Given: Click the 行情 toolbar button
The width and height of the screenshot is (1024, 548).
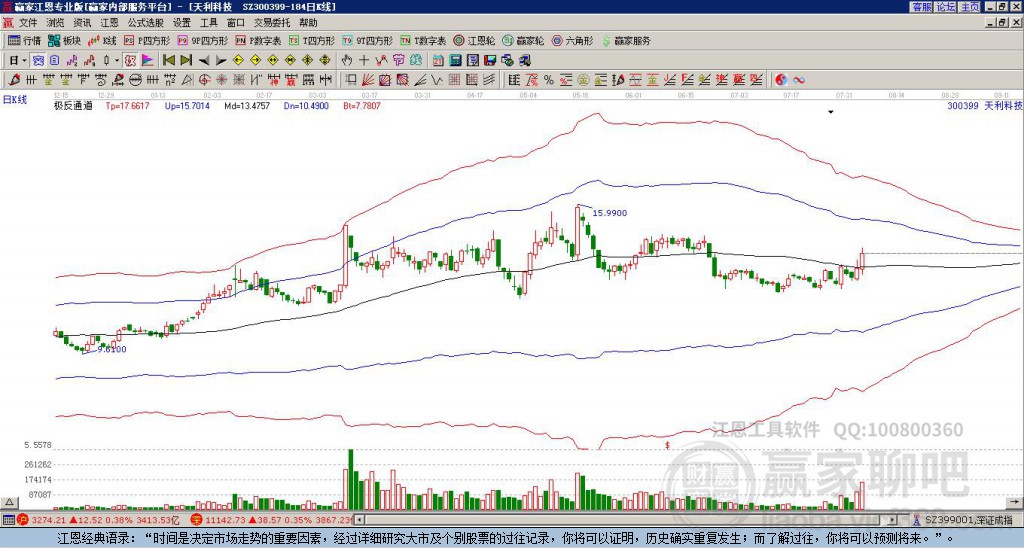Looking at the screenshot, I should tap(24, 40).
